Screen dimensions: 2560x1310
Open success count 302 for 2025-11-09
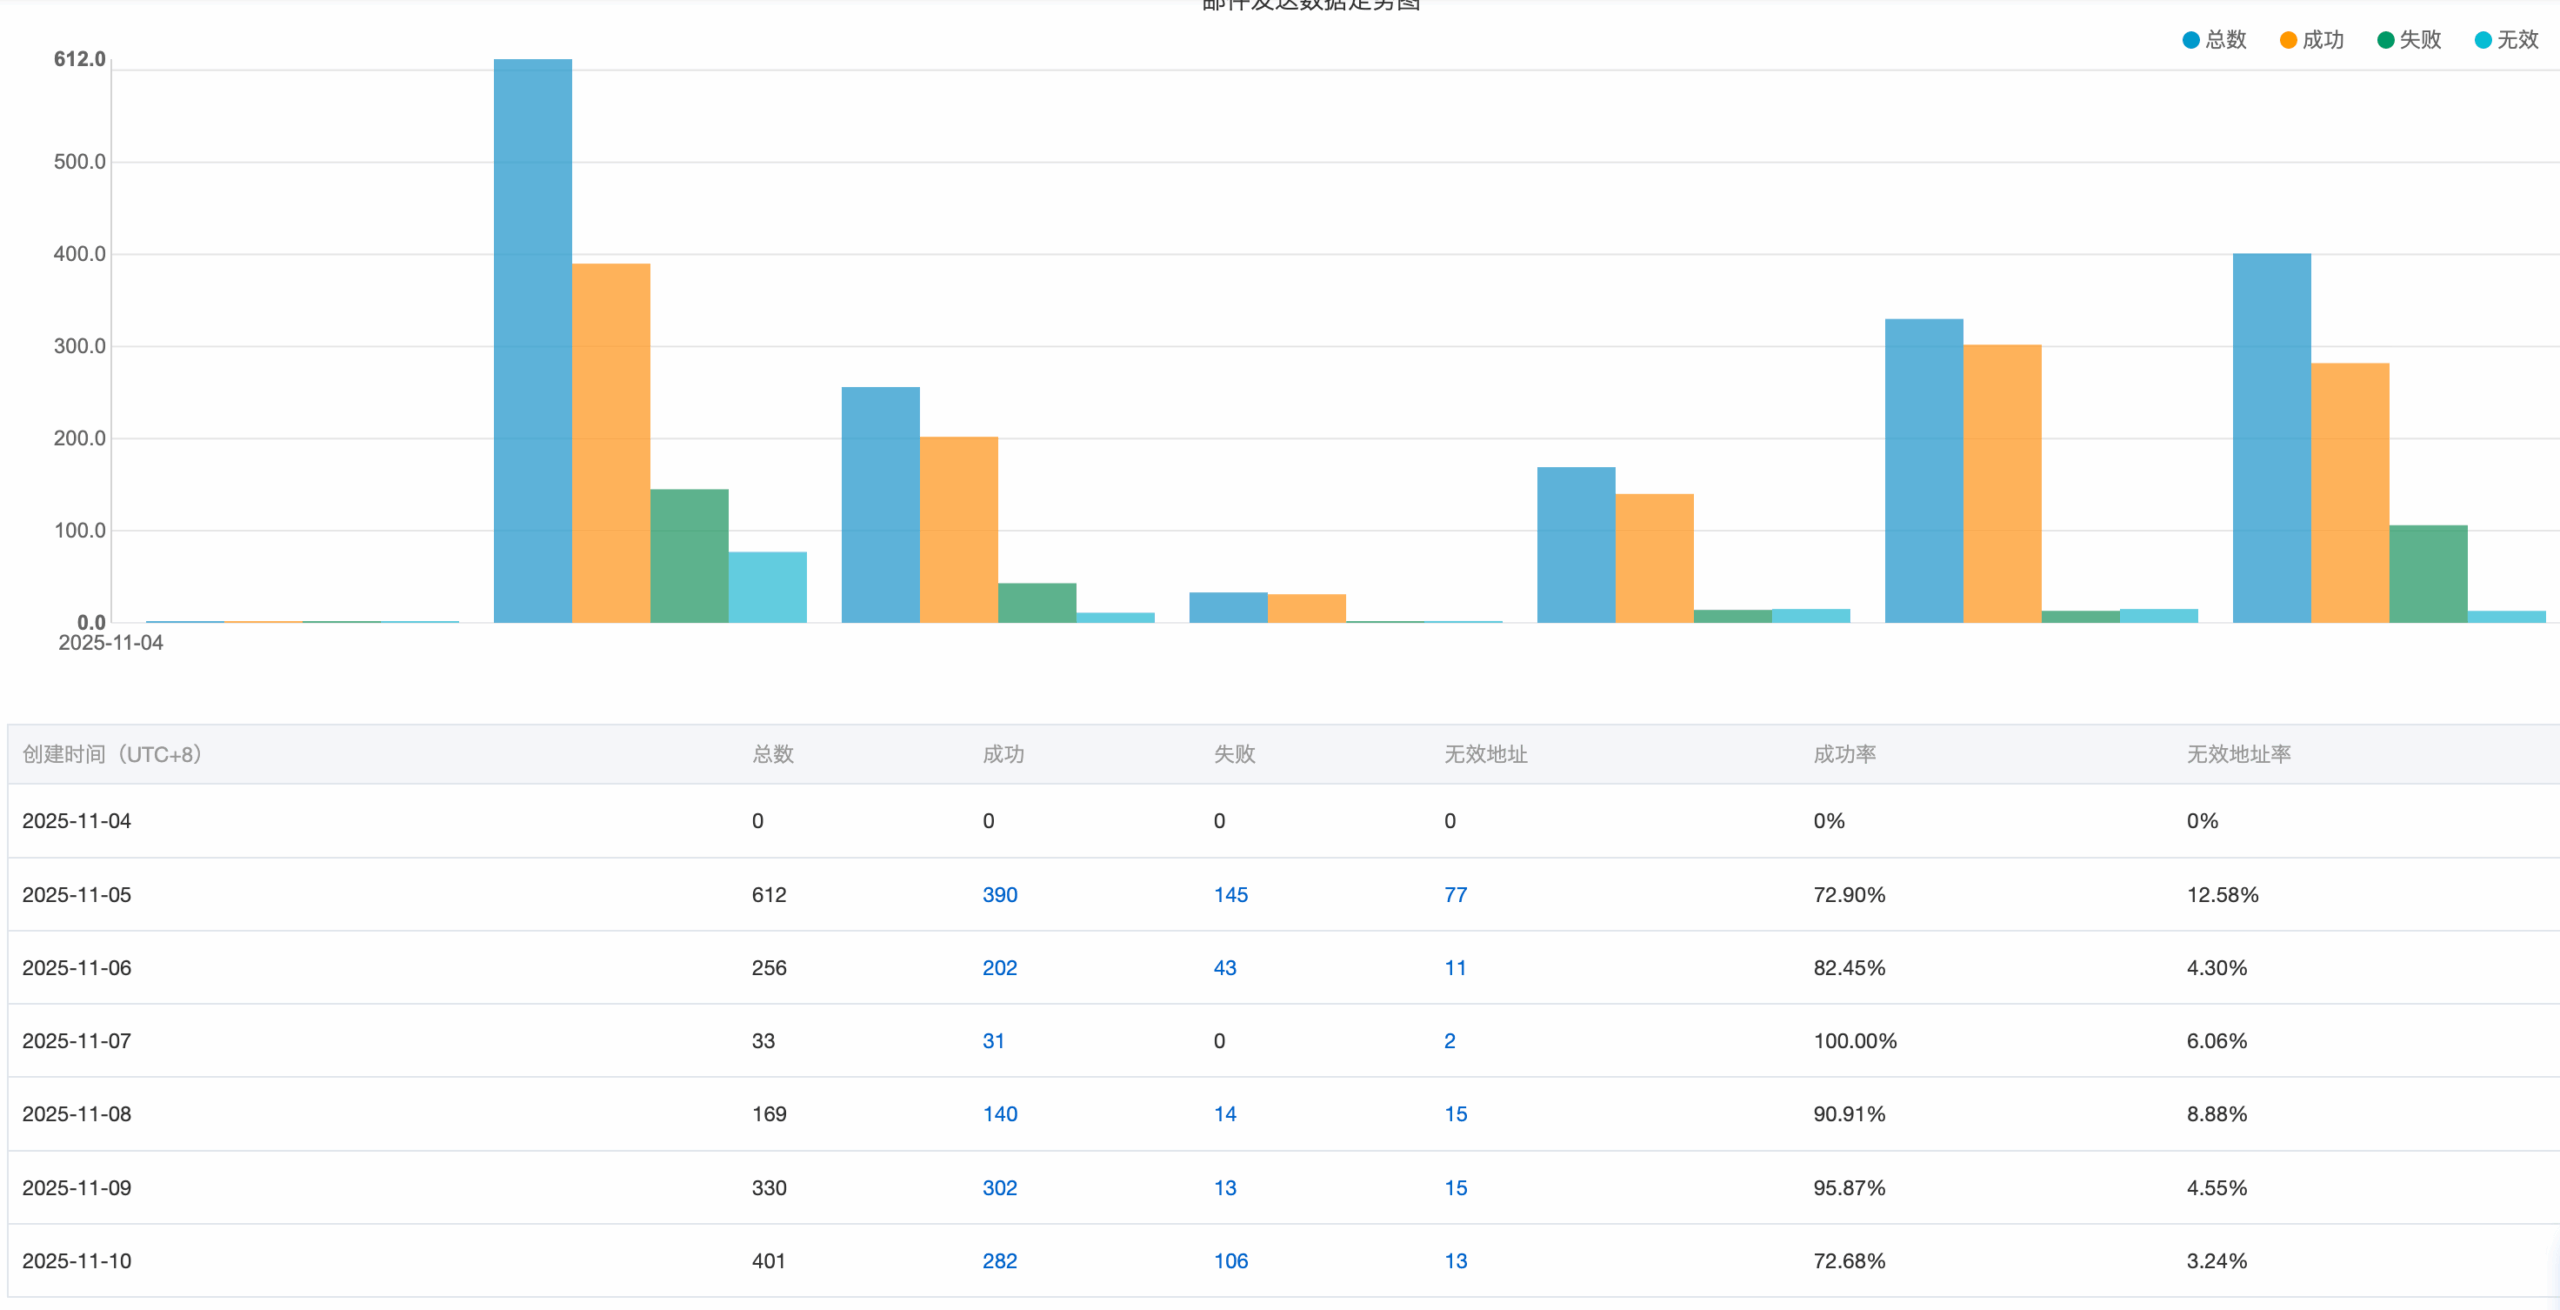(x=999, y=1188)
